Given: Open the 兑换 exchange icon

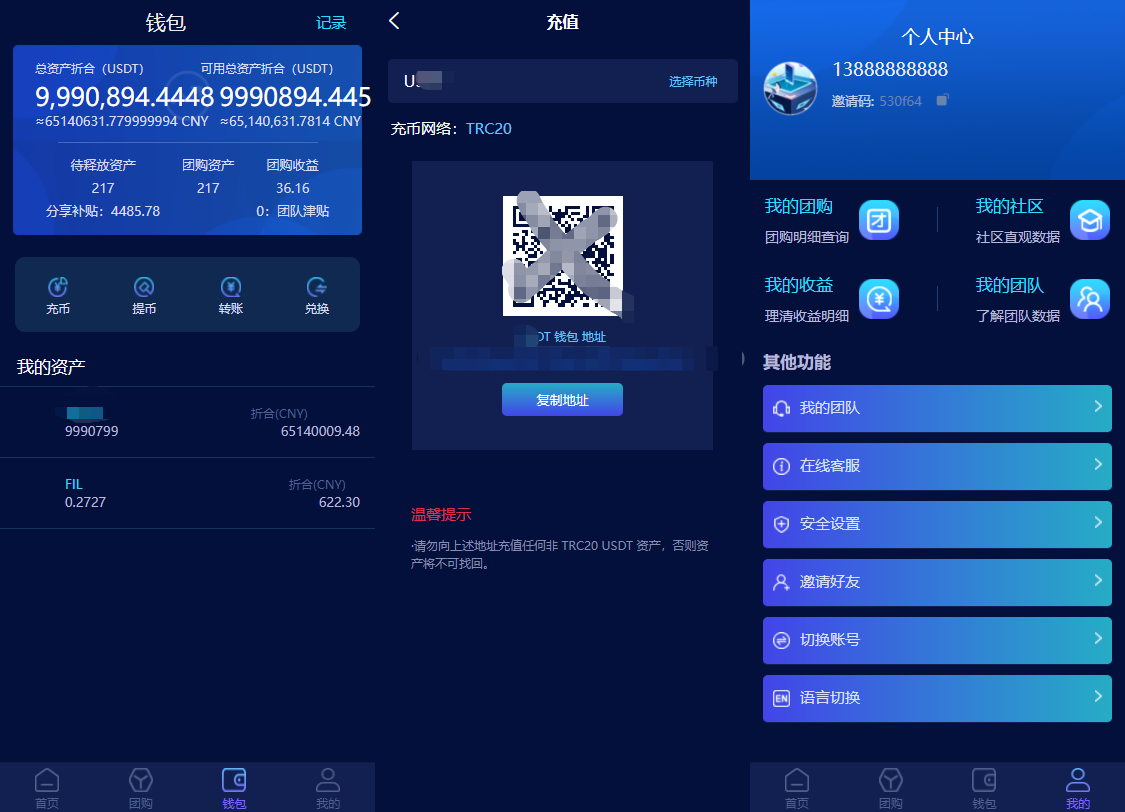Looking at the screenshot, I should (x=316, y=287).
